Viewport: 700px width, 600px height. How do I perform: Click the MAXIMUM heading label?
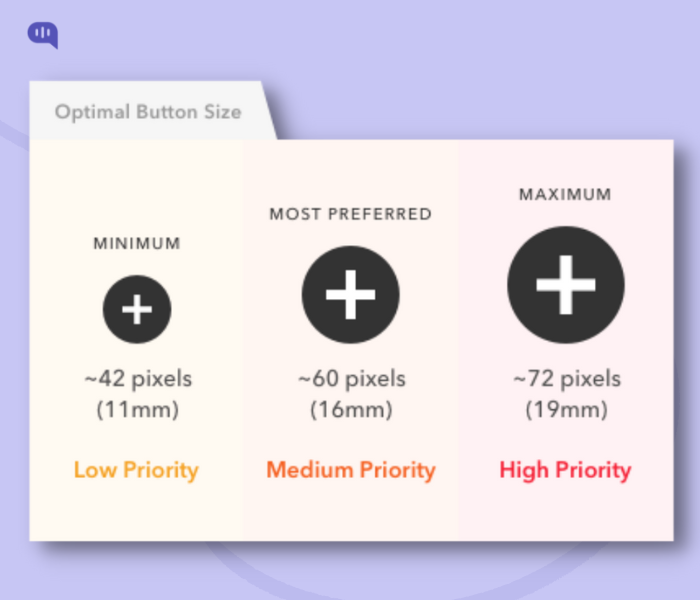click(x=565, y=195)
